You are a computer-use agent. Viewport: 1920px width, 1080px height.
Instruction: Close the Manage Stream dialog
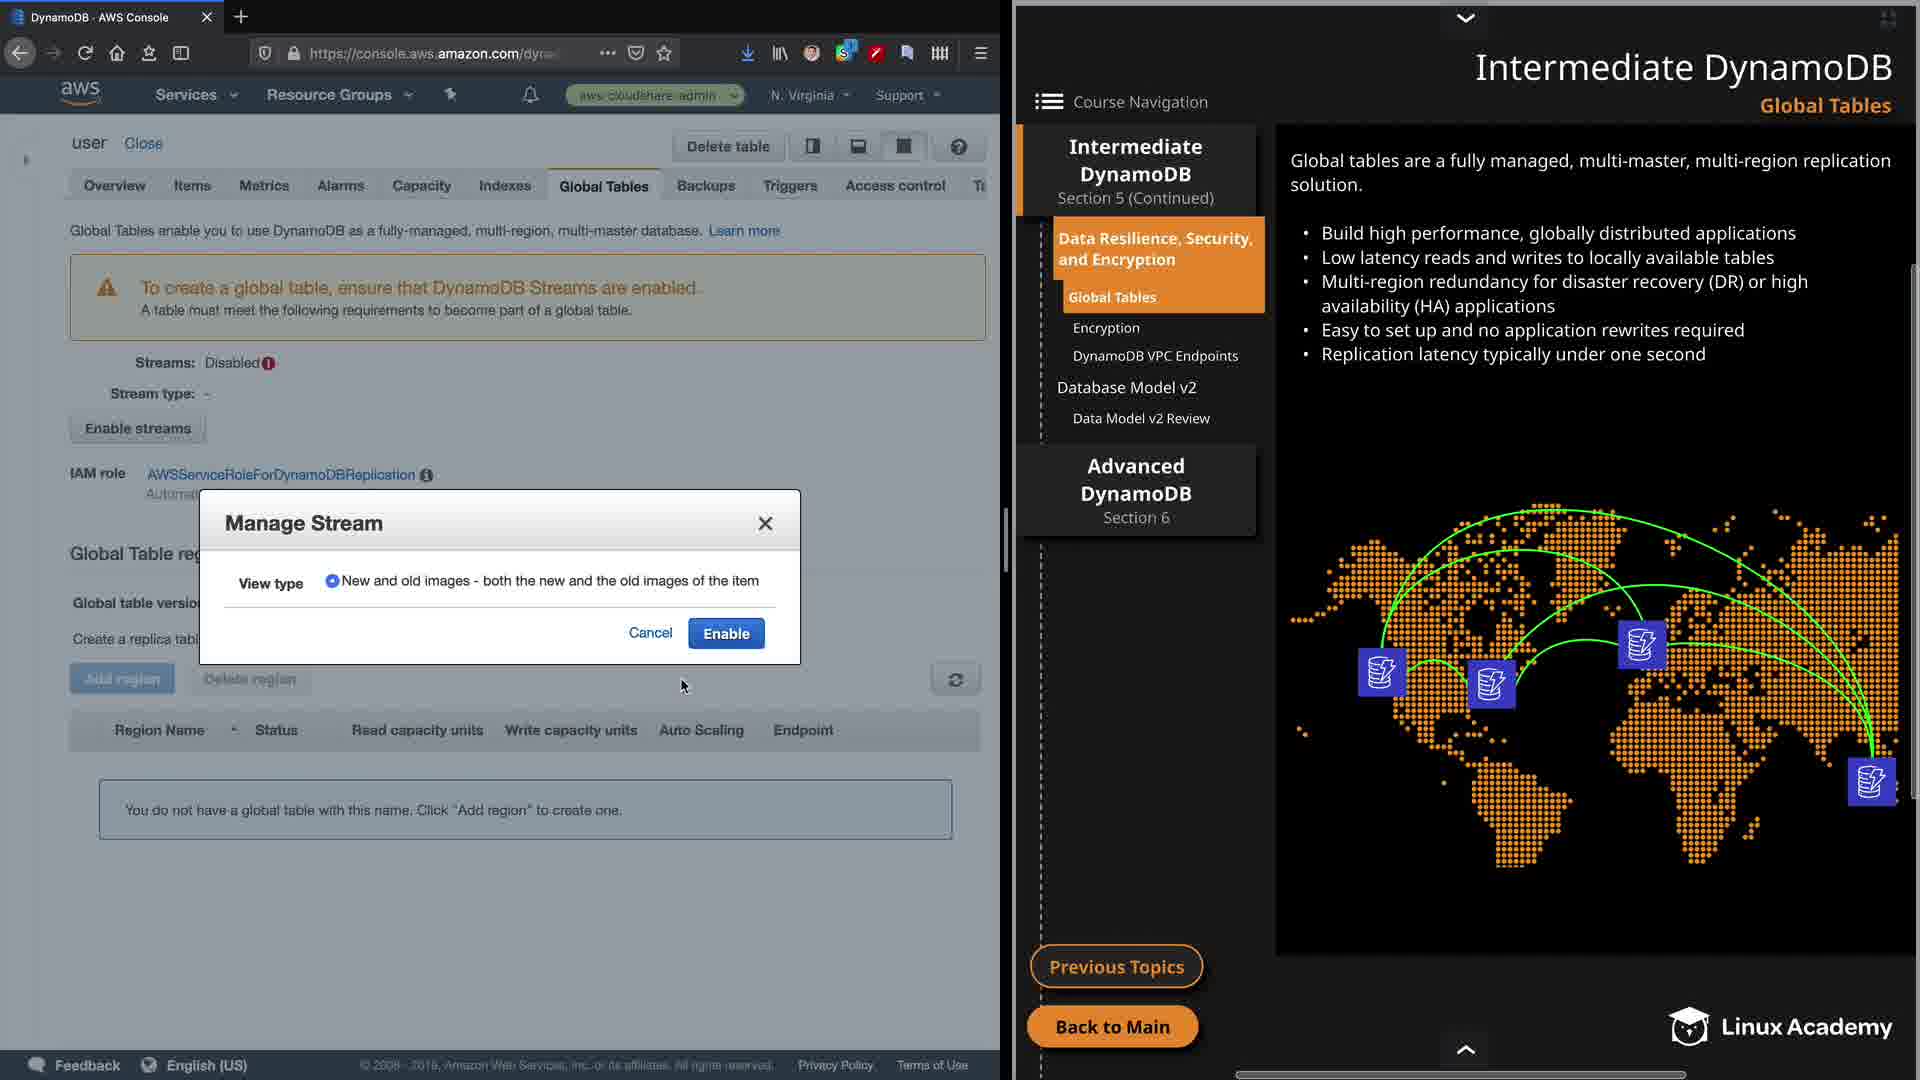(765, 523)
